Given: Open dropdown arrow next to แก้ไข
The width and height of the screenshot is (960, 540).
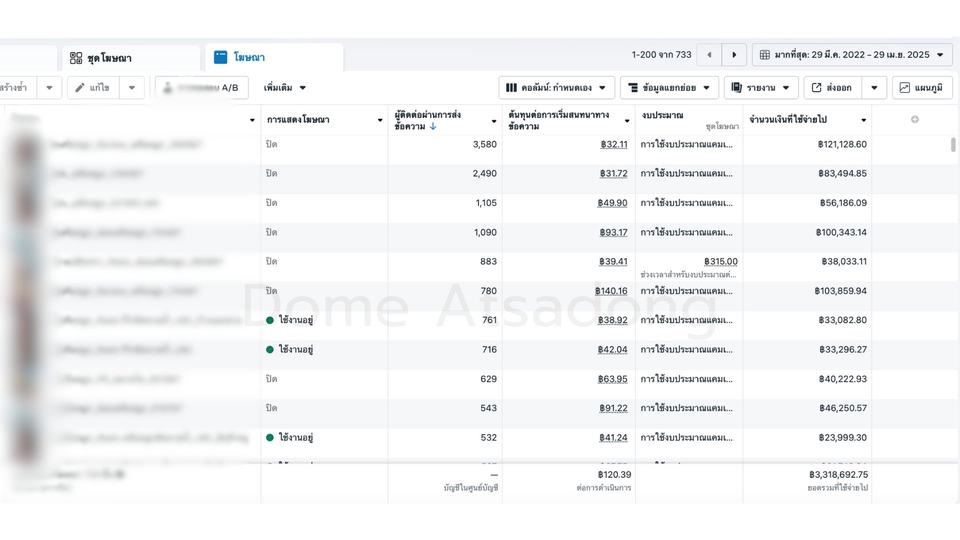Looking at the screenshot, I should (x=132, y=88).
